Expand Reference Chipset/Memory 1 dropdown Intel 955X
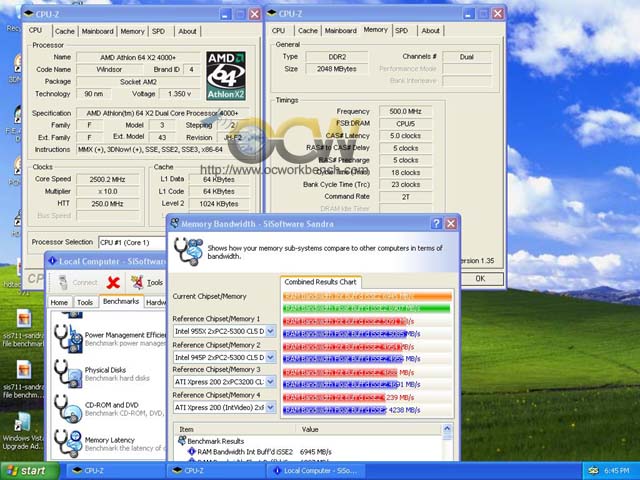 (271, 331)
